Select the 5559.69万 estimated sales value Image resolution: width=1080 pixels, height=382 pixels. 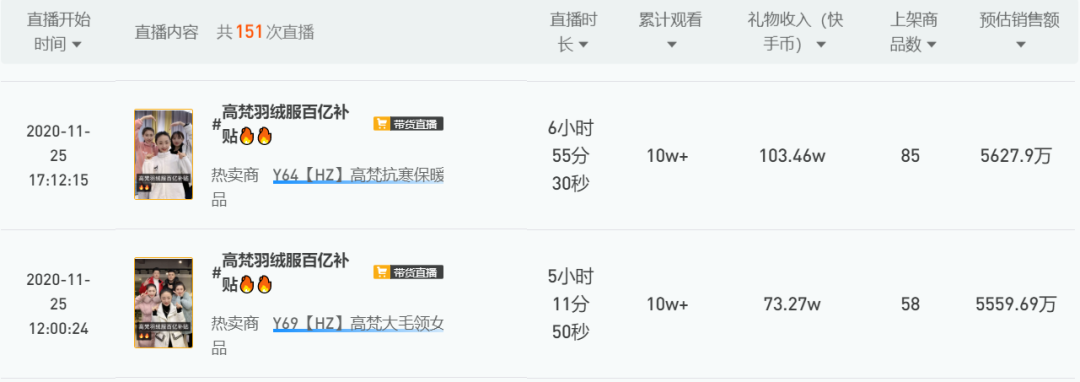(1016, 304)
